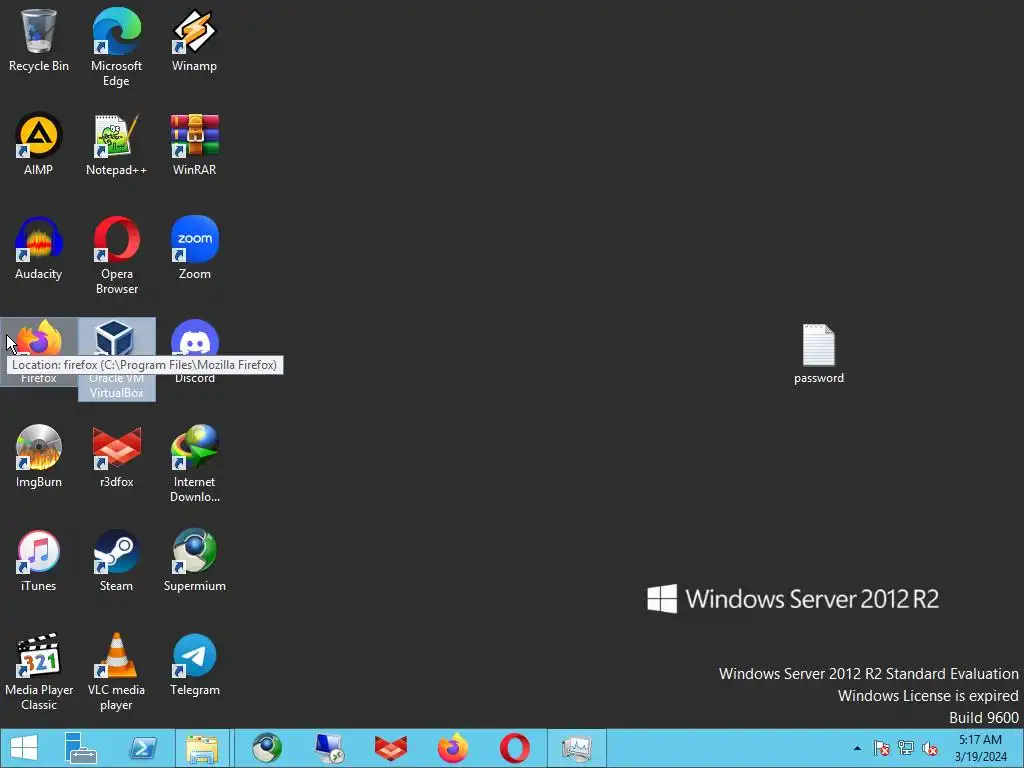Screen dimensions: 1024x768
Task: Select the Audacity desktop icon
Action: [x=39, y=248]
